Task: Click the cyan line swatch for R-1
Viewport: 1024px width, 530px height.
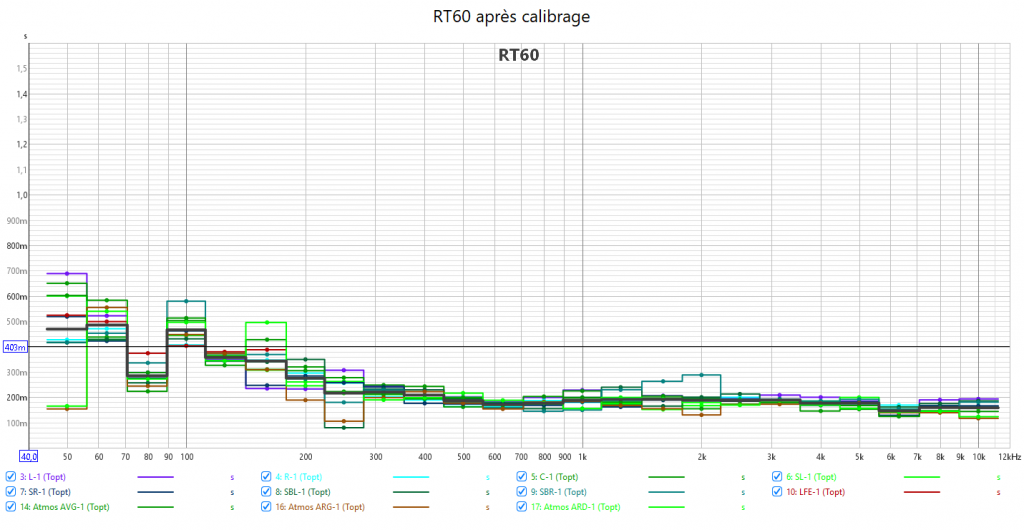Action: [x=411, y=477]
